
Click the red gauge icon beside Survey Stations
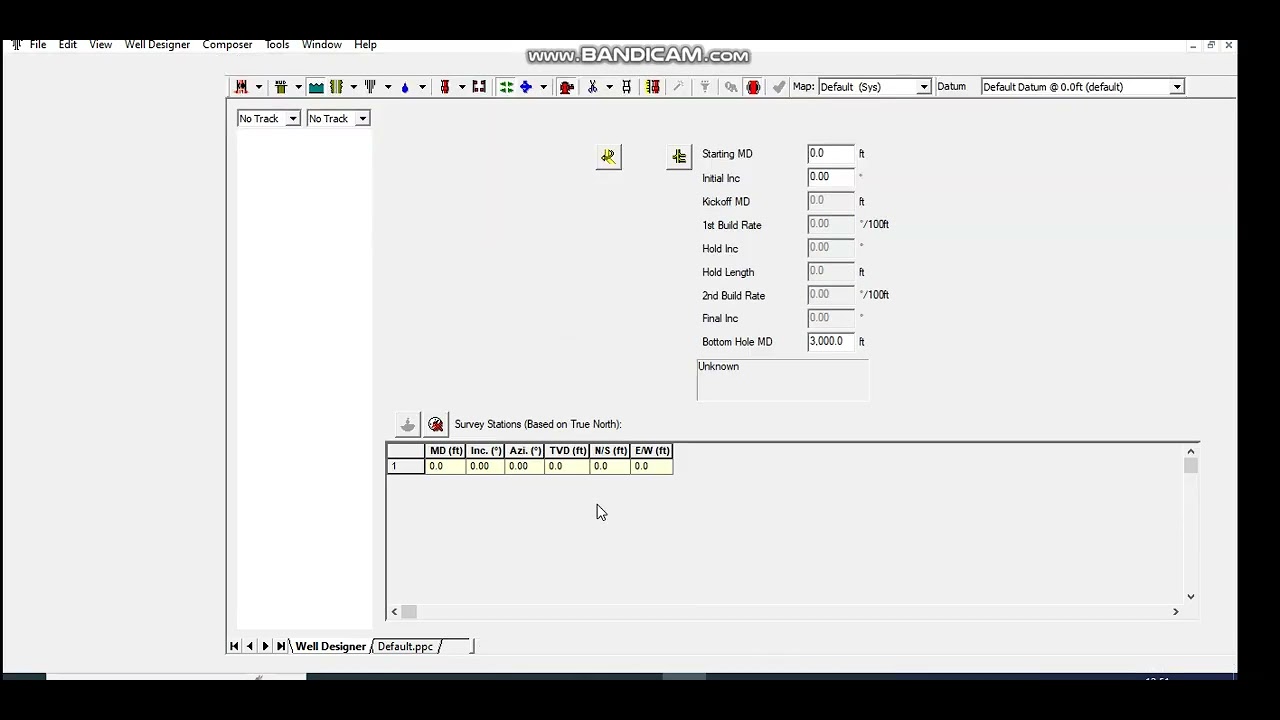coord(436,425)
